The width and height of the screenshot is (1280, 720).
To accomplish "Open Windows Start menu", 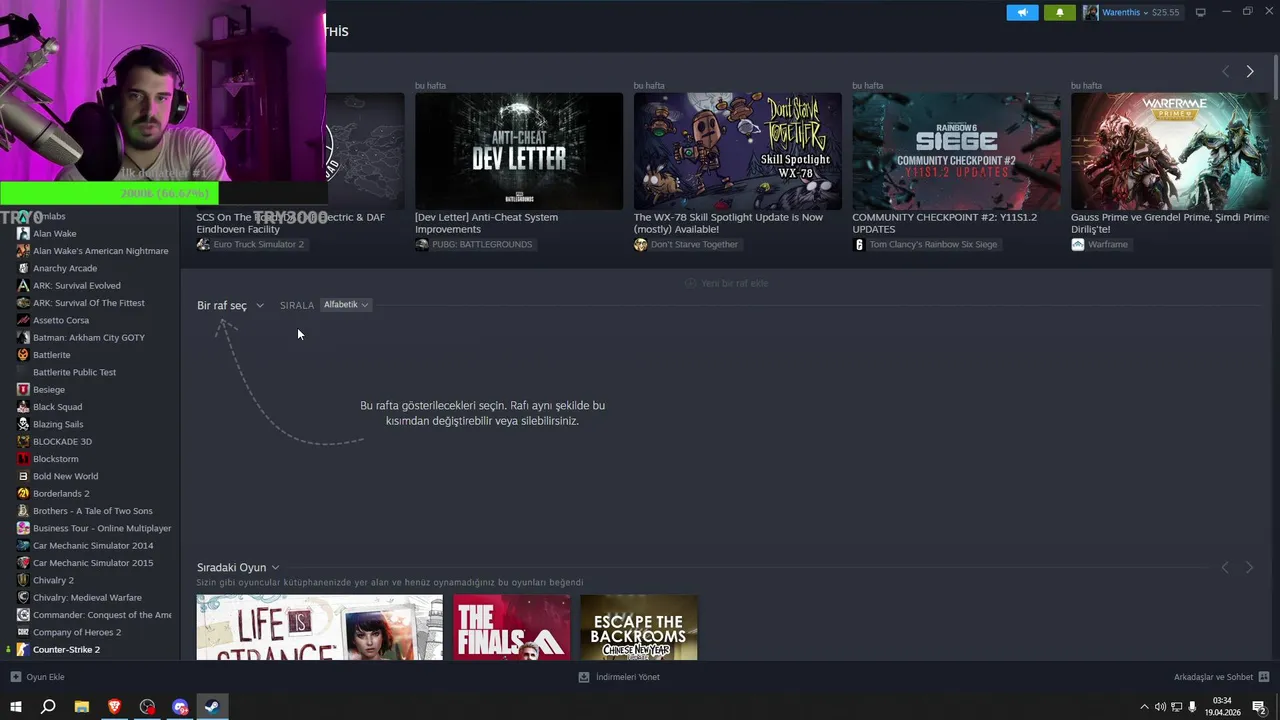I will pos(15,706).
